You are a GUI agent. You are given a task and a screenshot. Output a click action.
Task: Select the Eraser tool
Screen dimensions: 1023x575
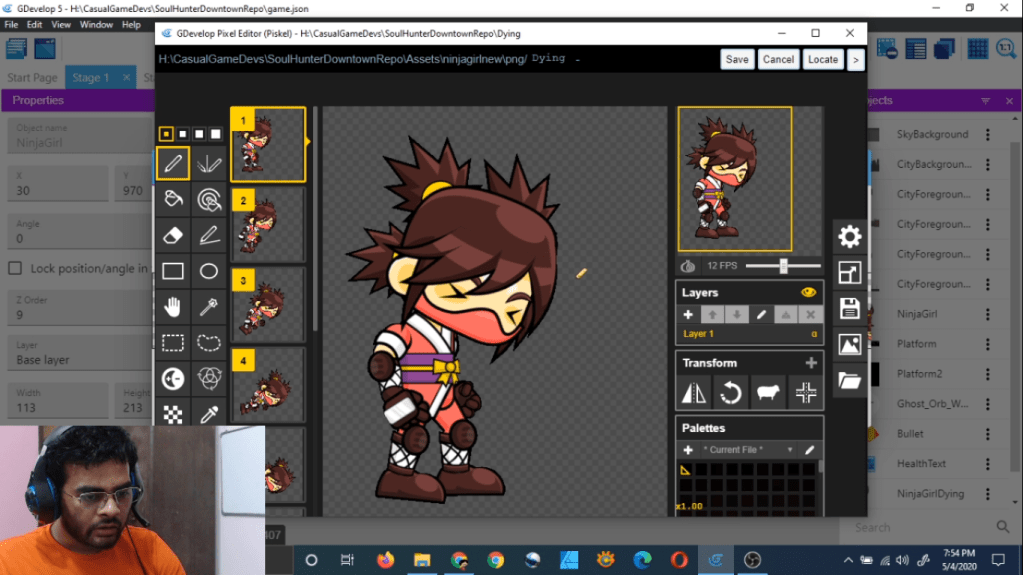tap(173, 235)
